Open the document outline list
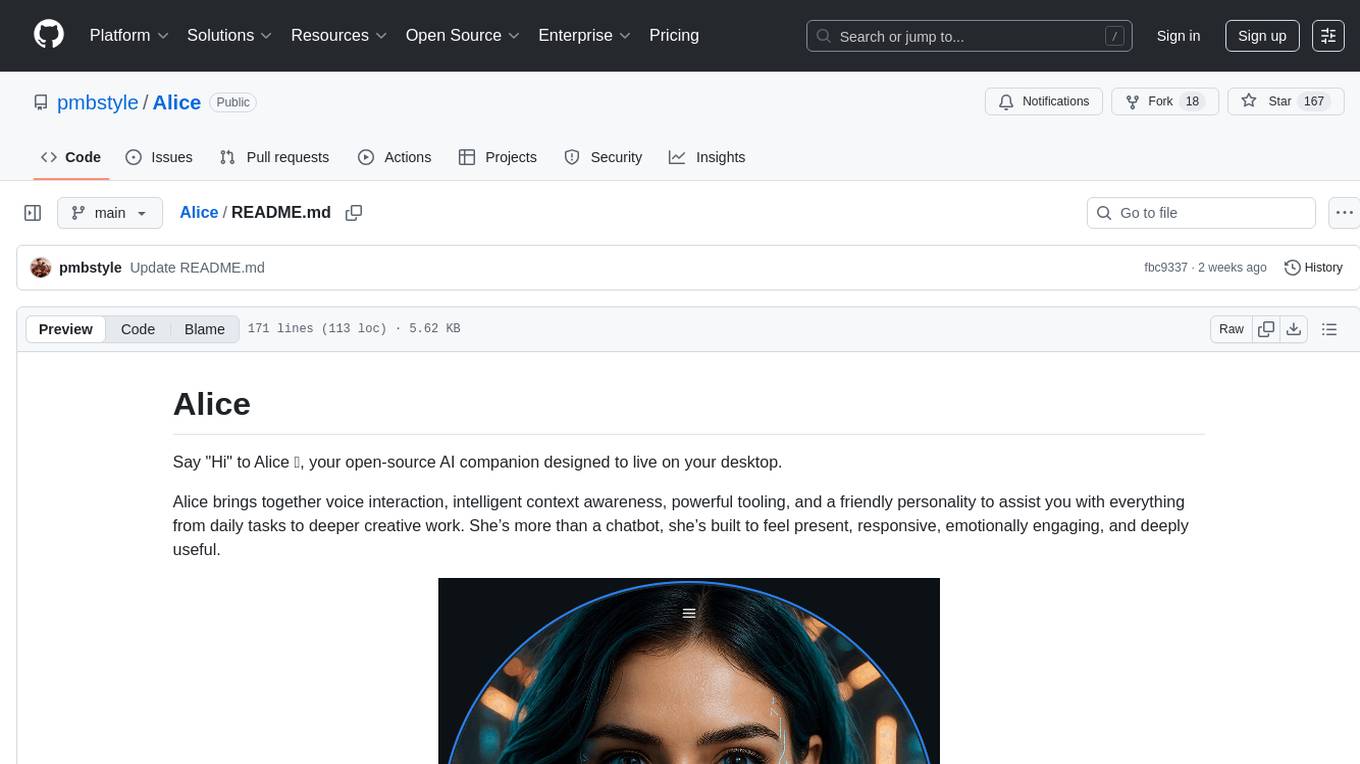Image resolution: width=1360 pixels, height=764 pixels. click(1329, 329)
